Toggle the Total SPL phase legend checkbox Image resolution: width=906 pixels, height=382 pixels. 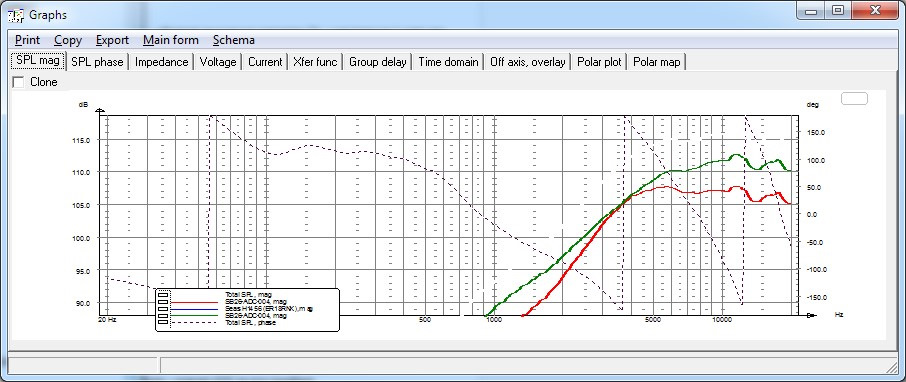pyautogui.click(x=163, y=322)
